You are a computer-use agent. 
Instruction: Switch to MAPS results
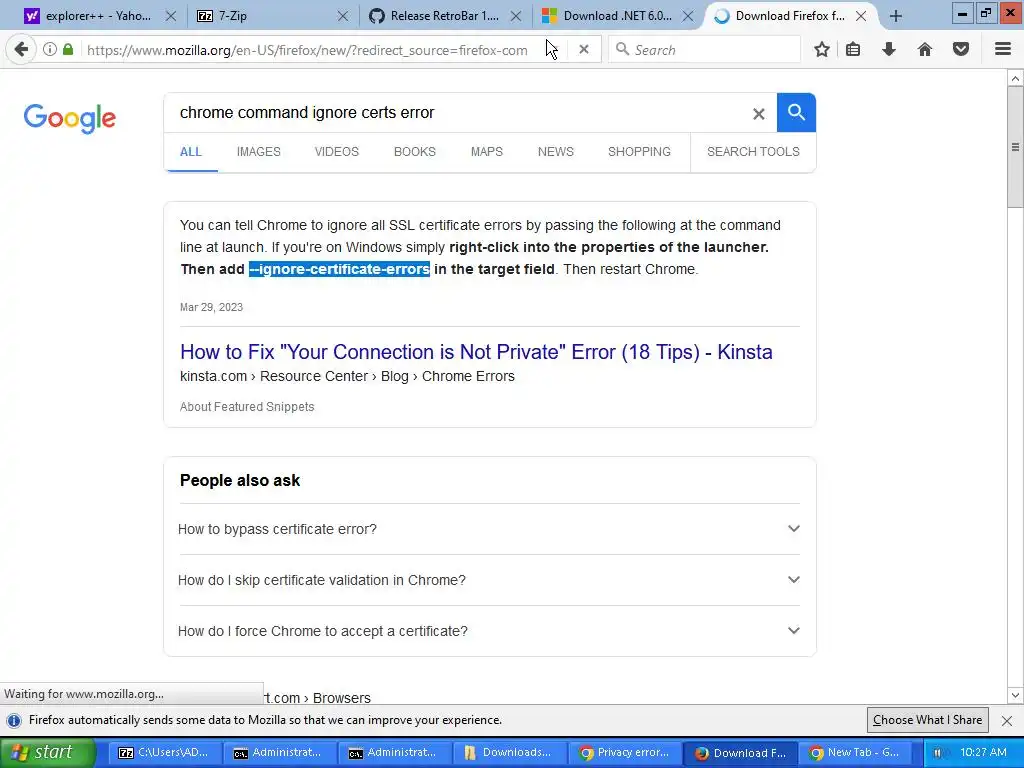click(487, 152)
